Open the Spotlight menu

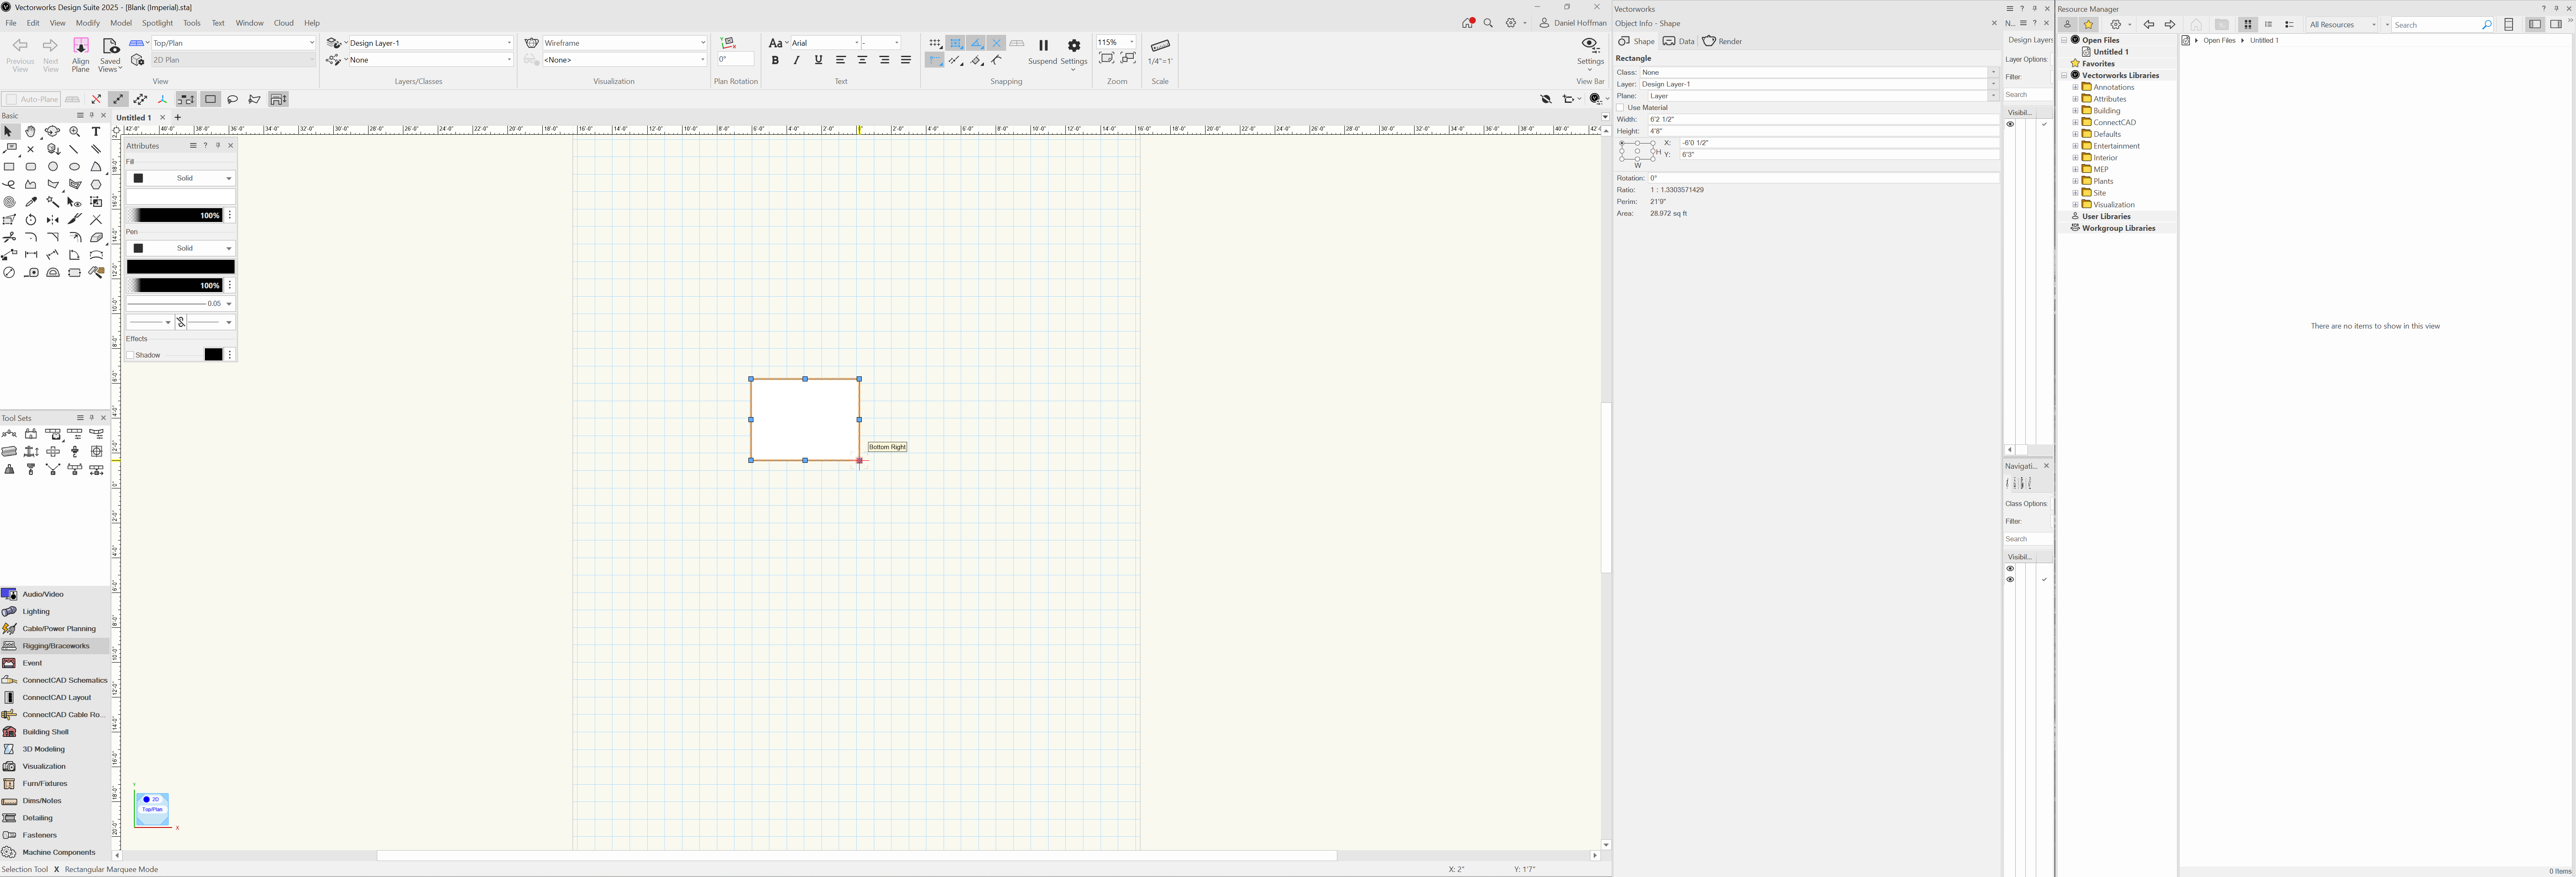pyautogui.click(x=157, y=23)
